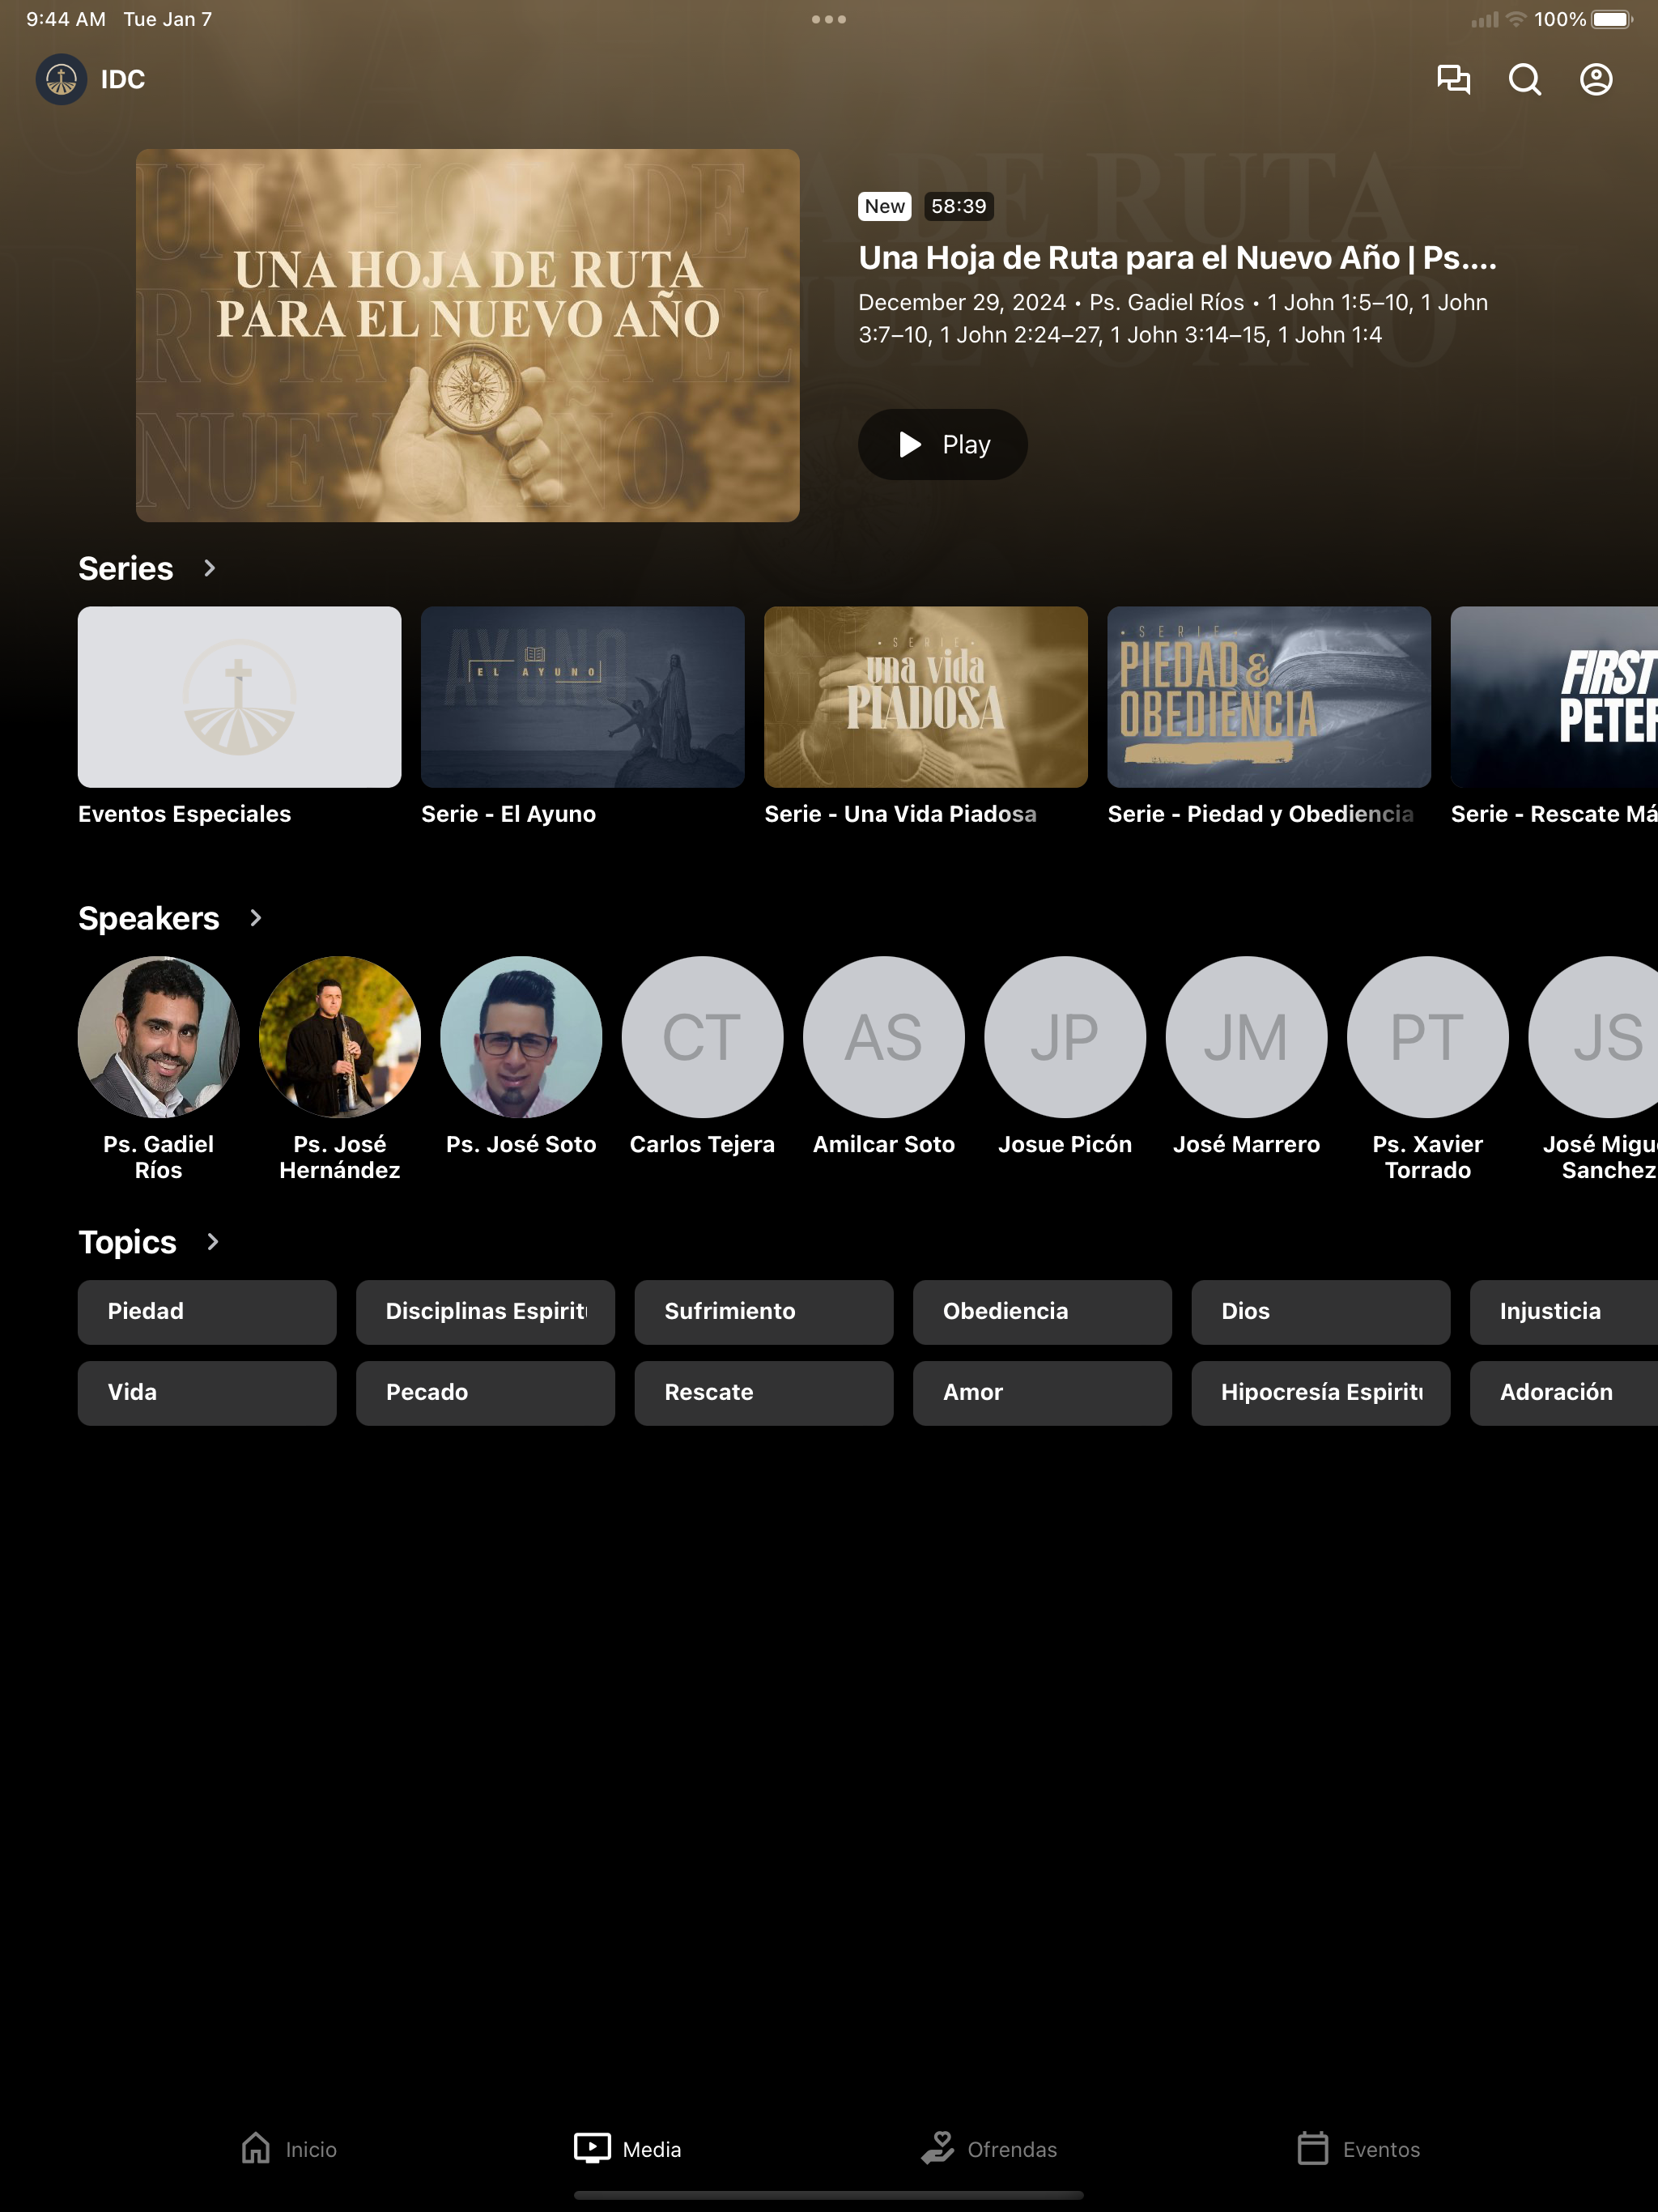Open the messages chat icon

(x=1453, y=79)
